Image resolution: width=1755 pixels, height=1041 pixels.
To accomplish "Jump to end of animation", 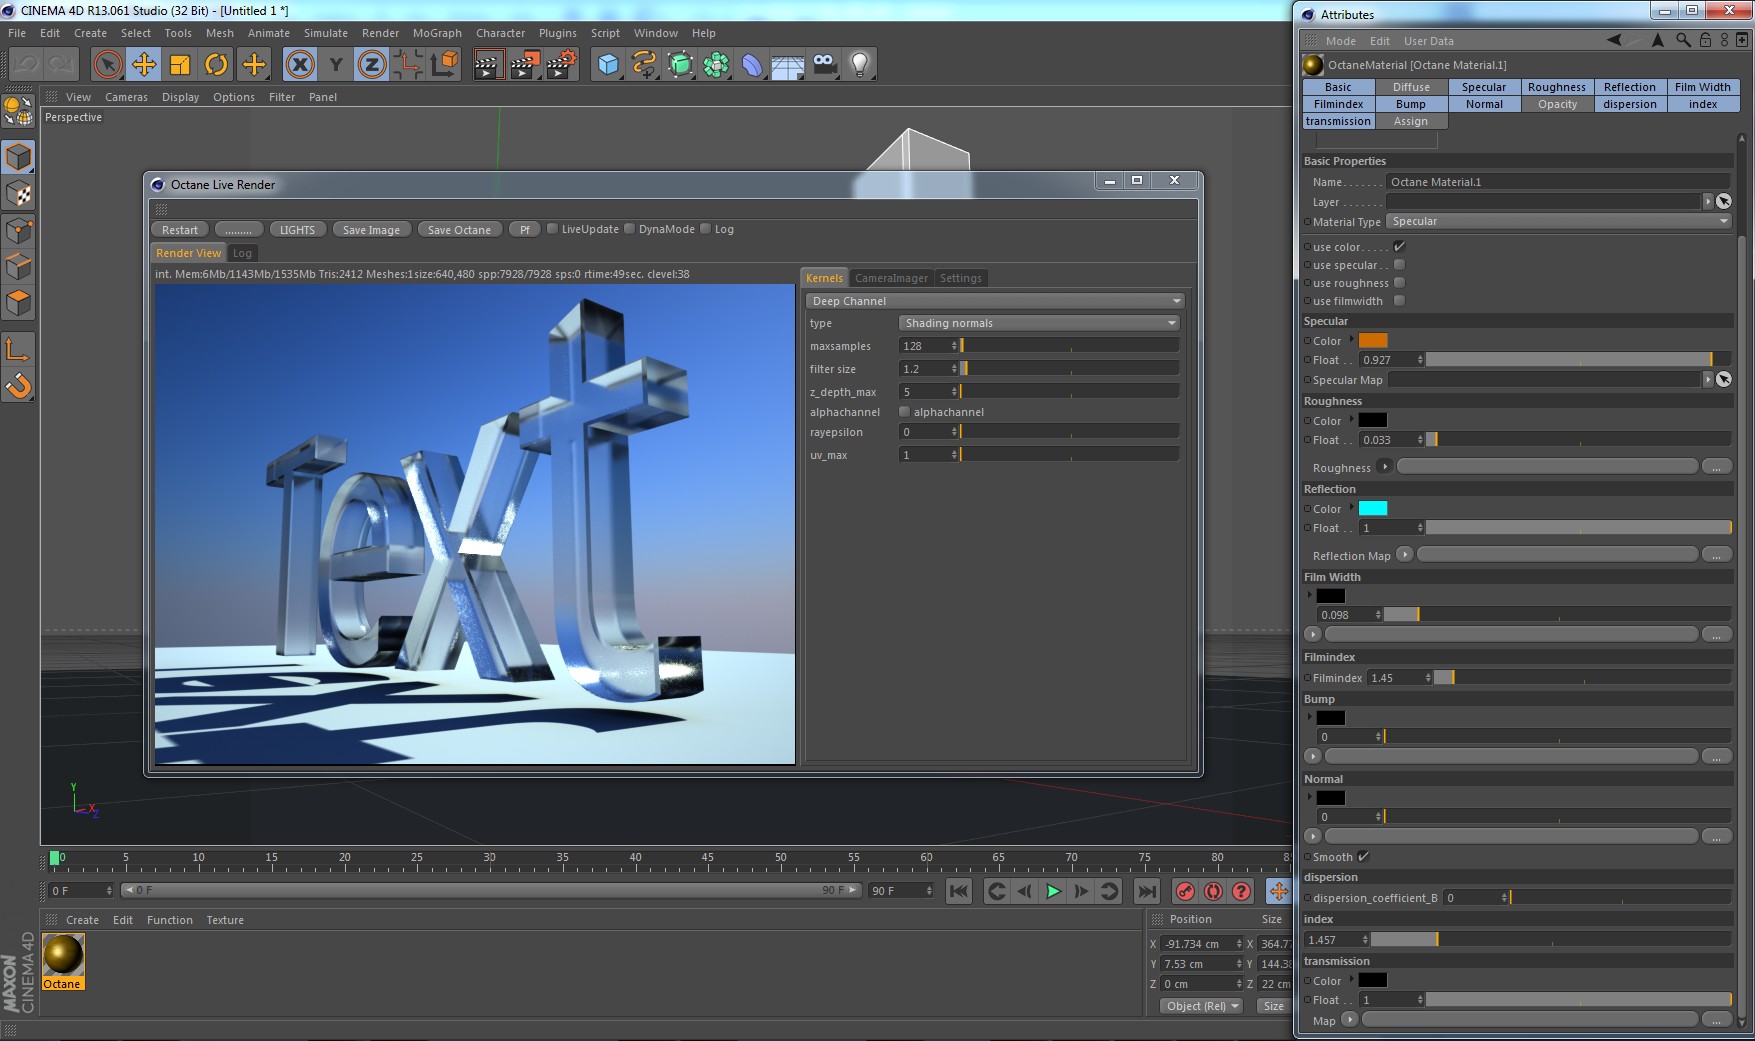I will 1147,891.
